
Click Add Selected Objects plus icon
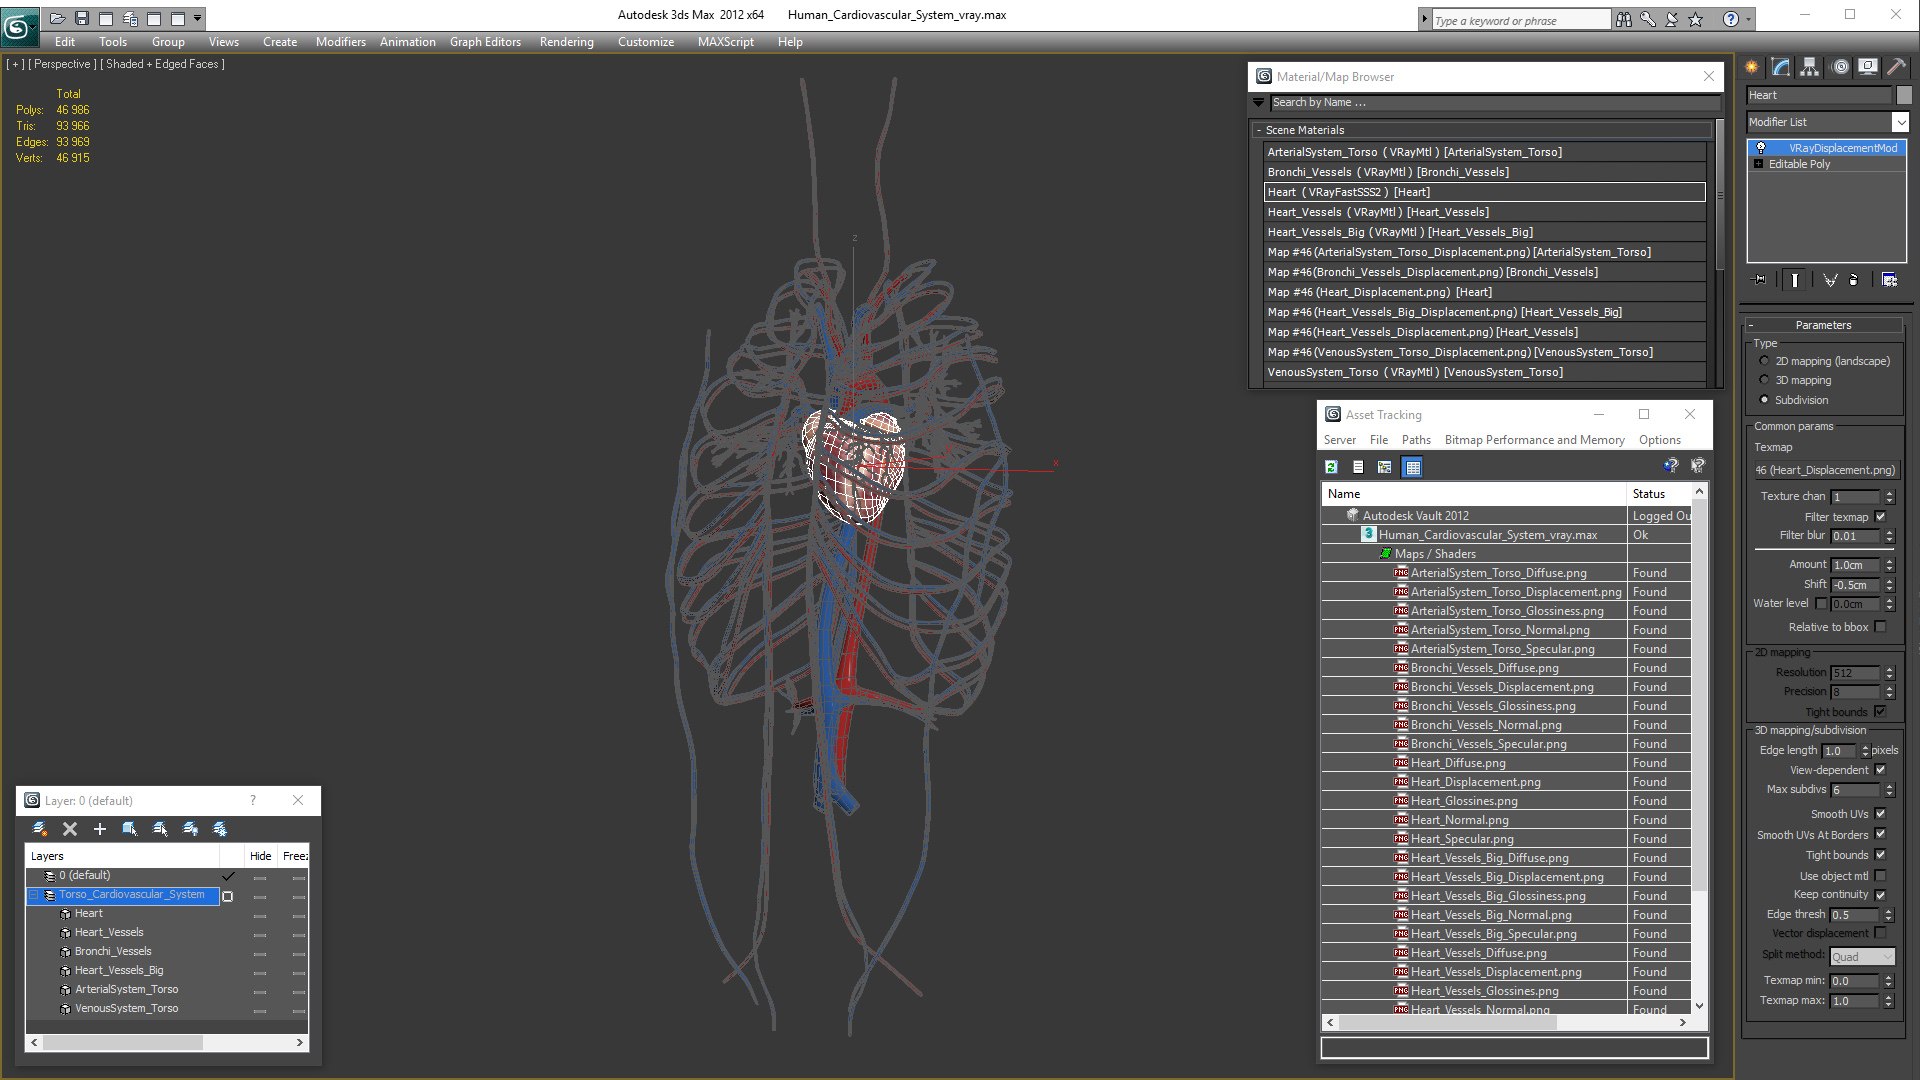(100, 829)
